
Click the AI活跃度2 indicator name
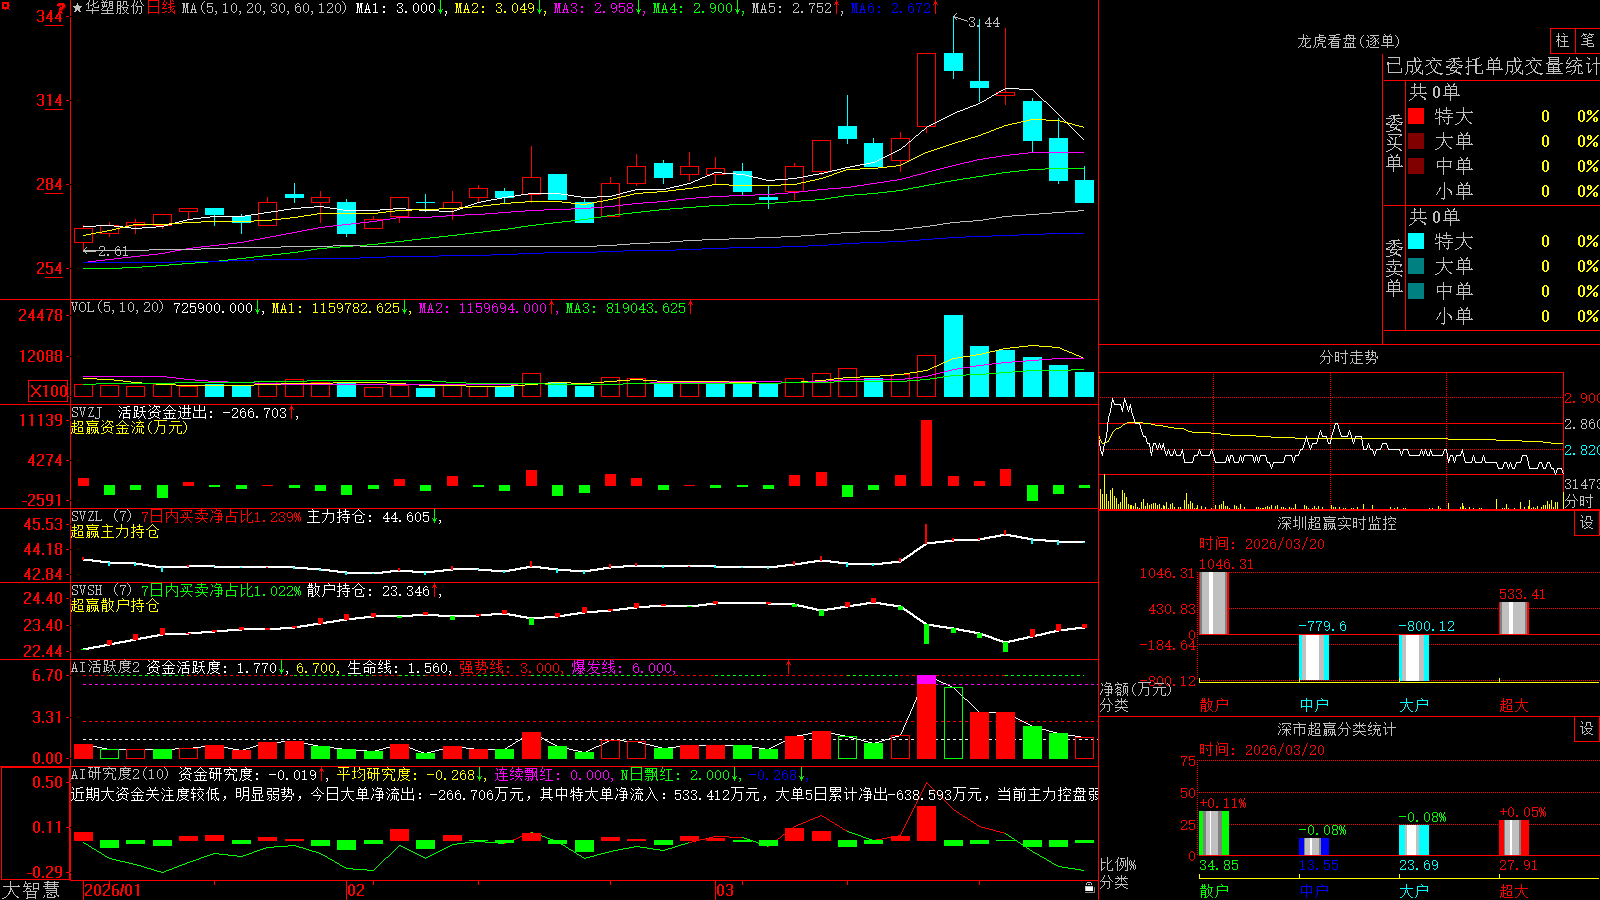106,667
